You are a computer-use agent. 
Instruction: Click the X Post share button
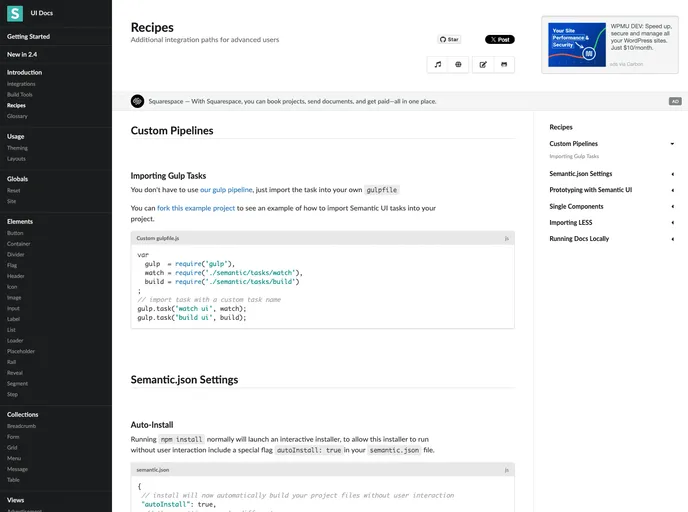click(x=500, y=39)
